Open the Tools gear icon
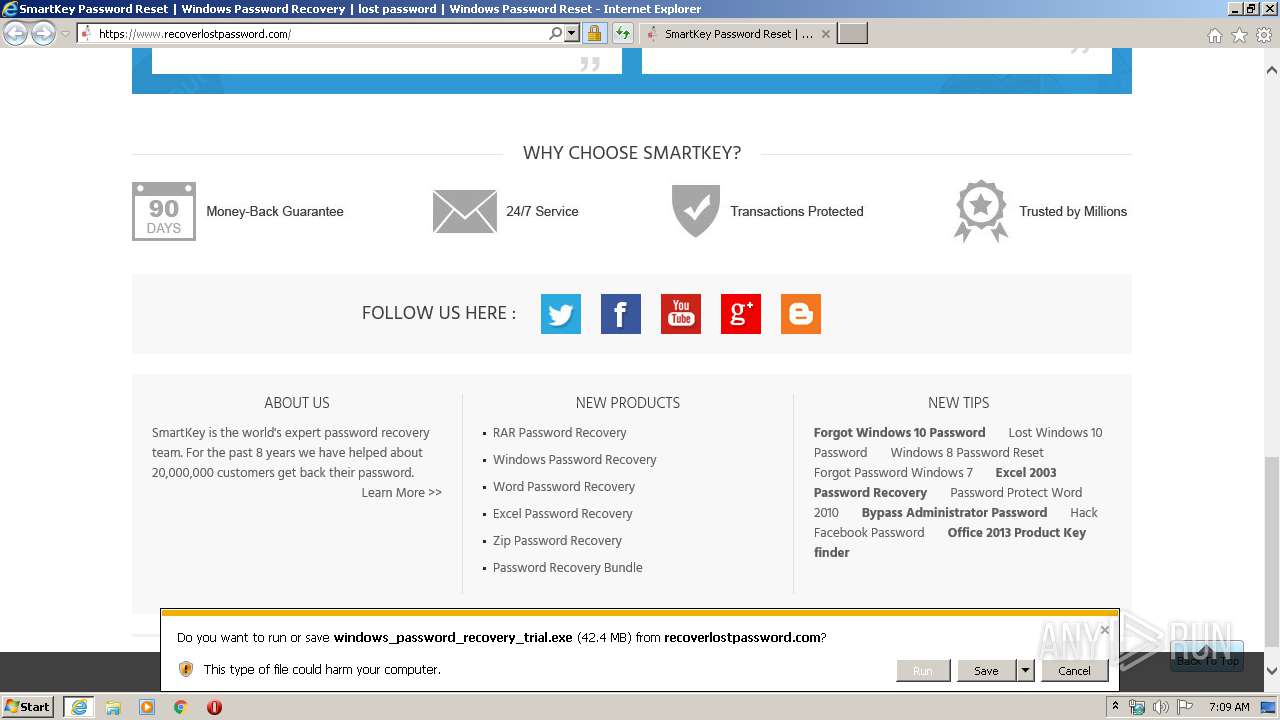 click(x=1264, y=35)
